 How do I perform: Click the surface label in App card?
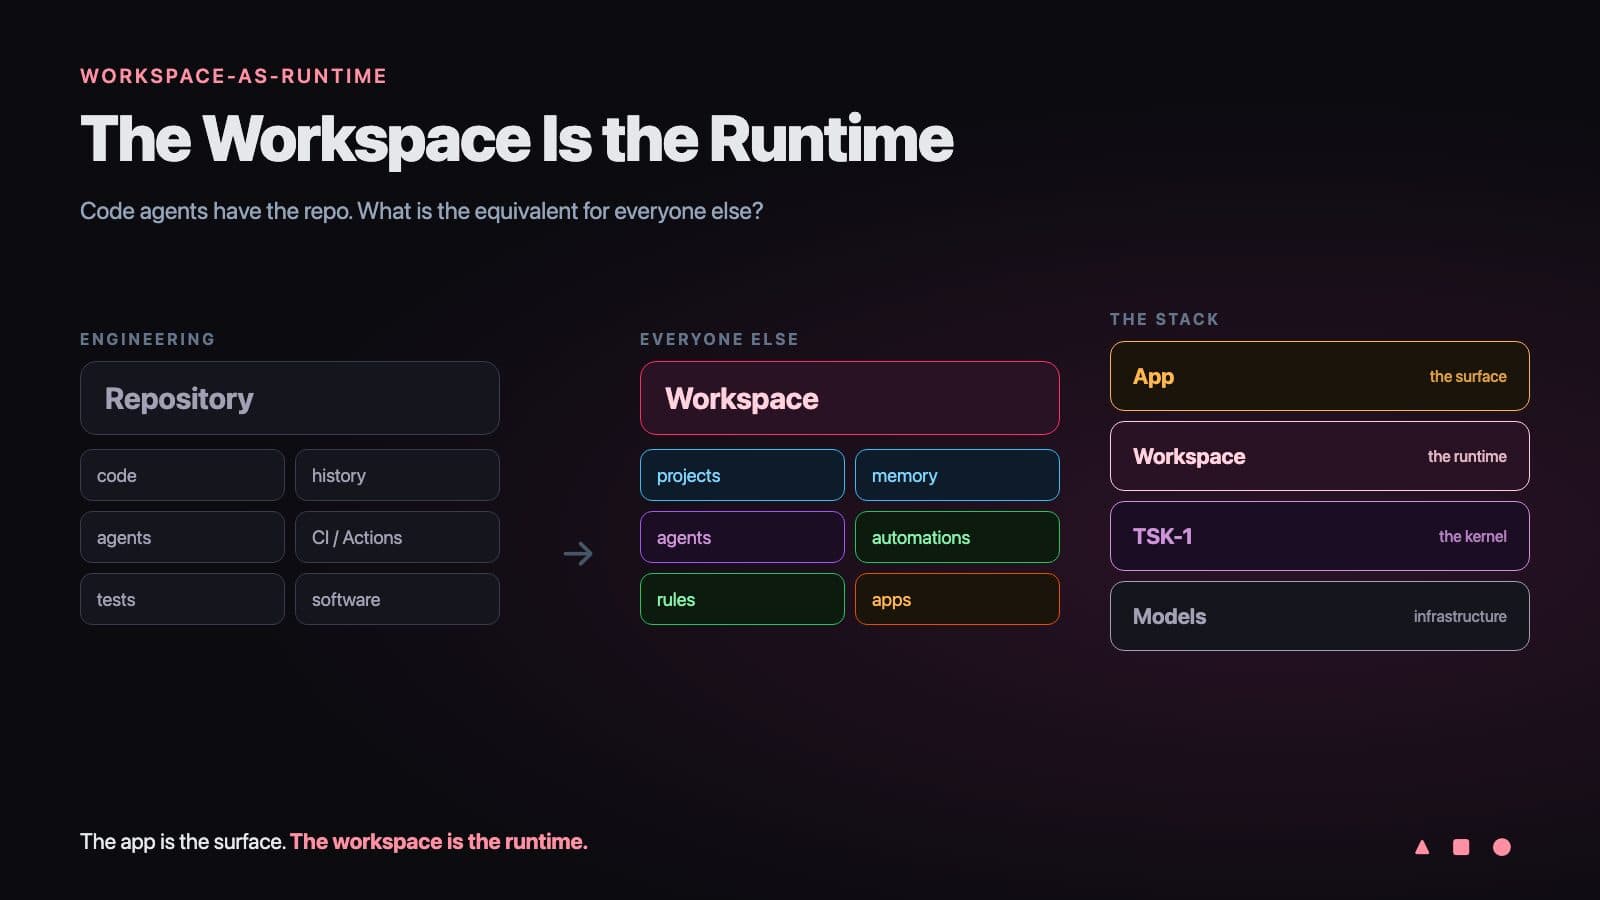pyautogui.click(x=1467, y=376)
